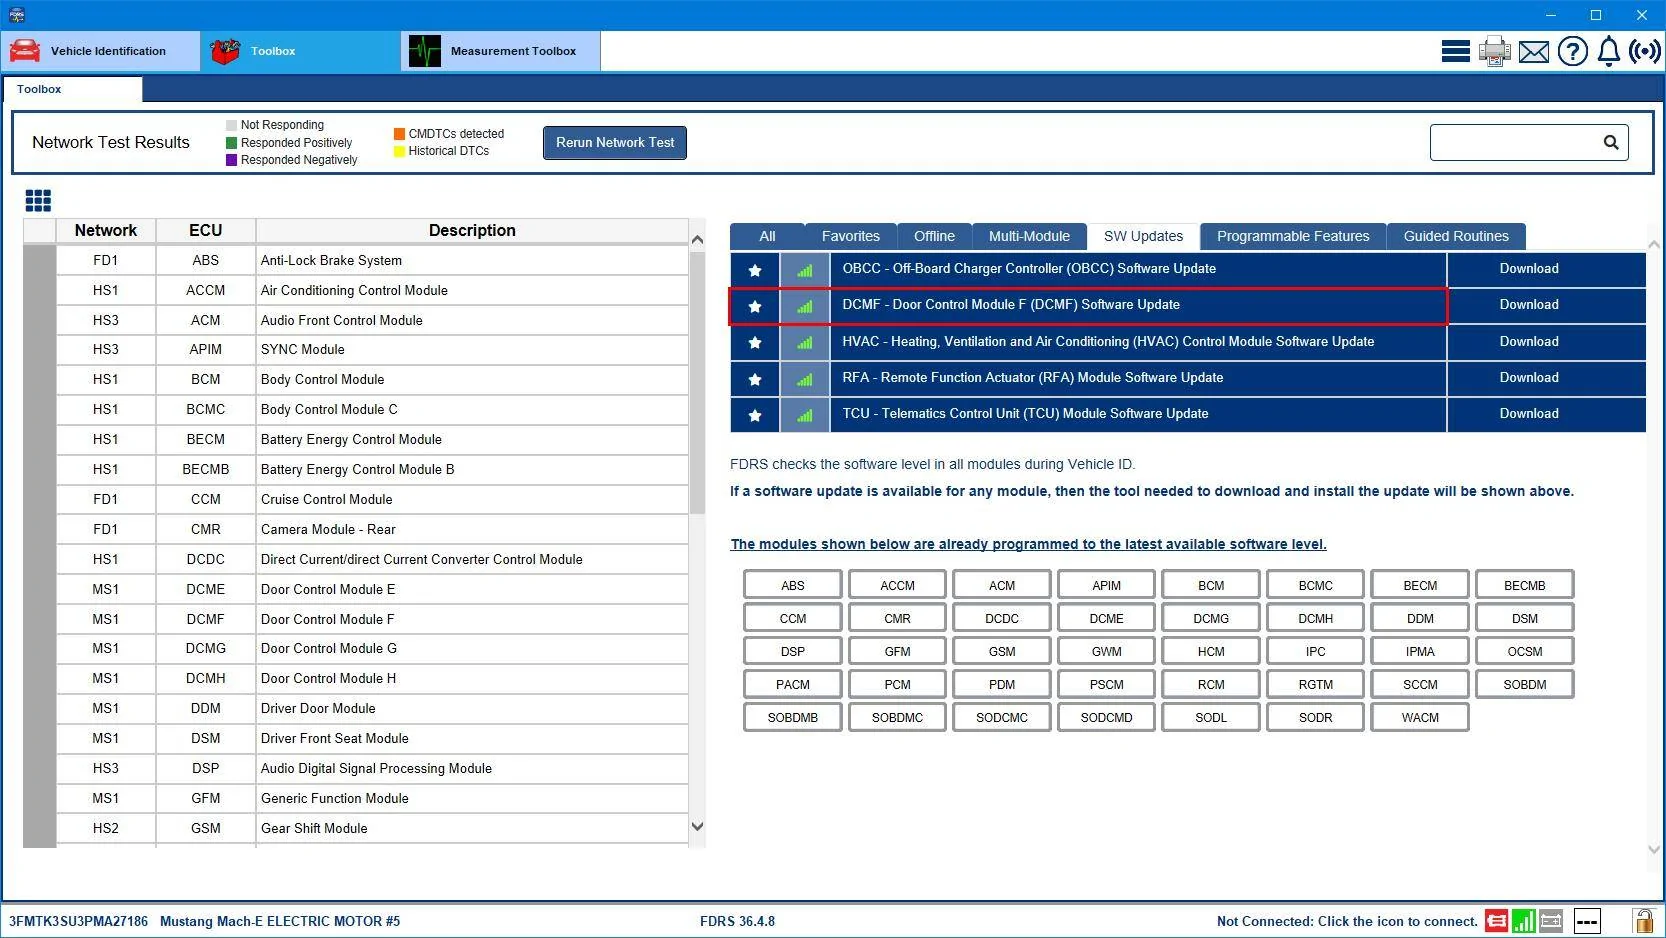Sort by the Network column header
Viewport: 1666px width, 938px height.
point(106,231)
